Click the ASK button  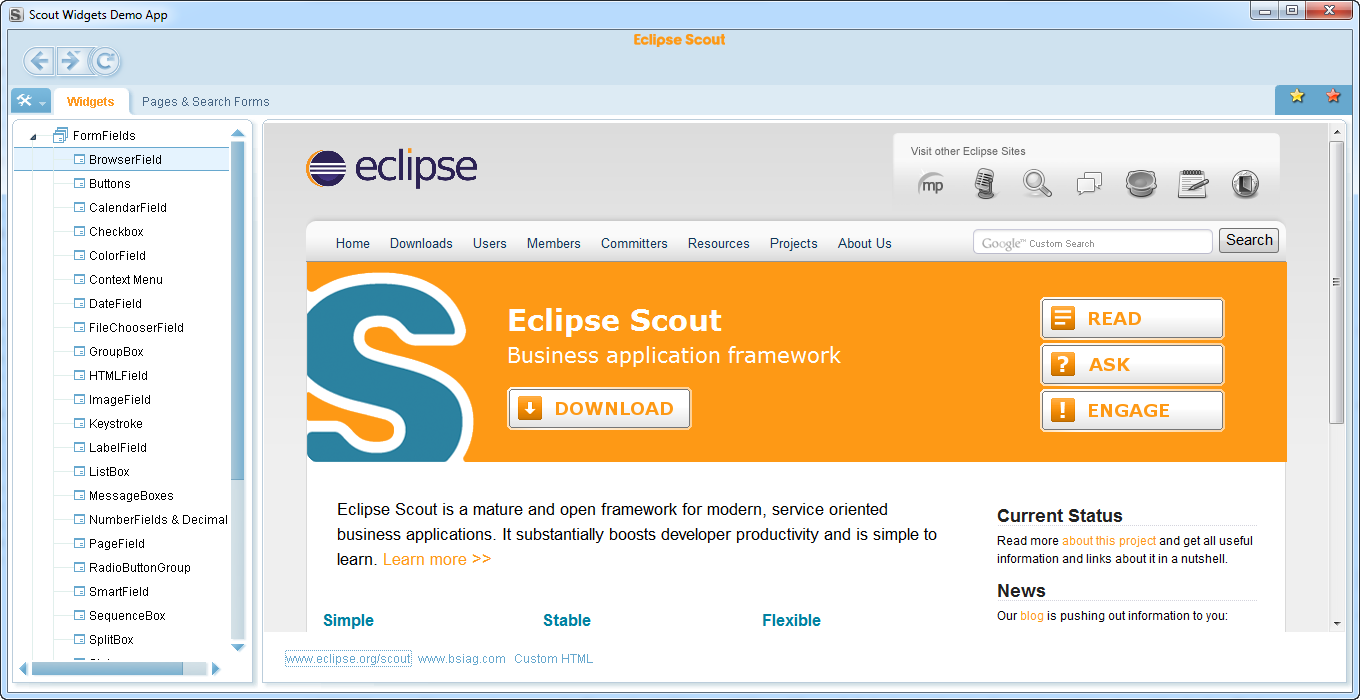pos(1132,365)
